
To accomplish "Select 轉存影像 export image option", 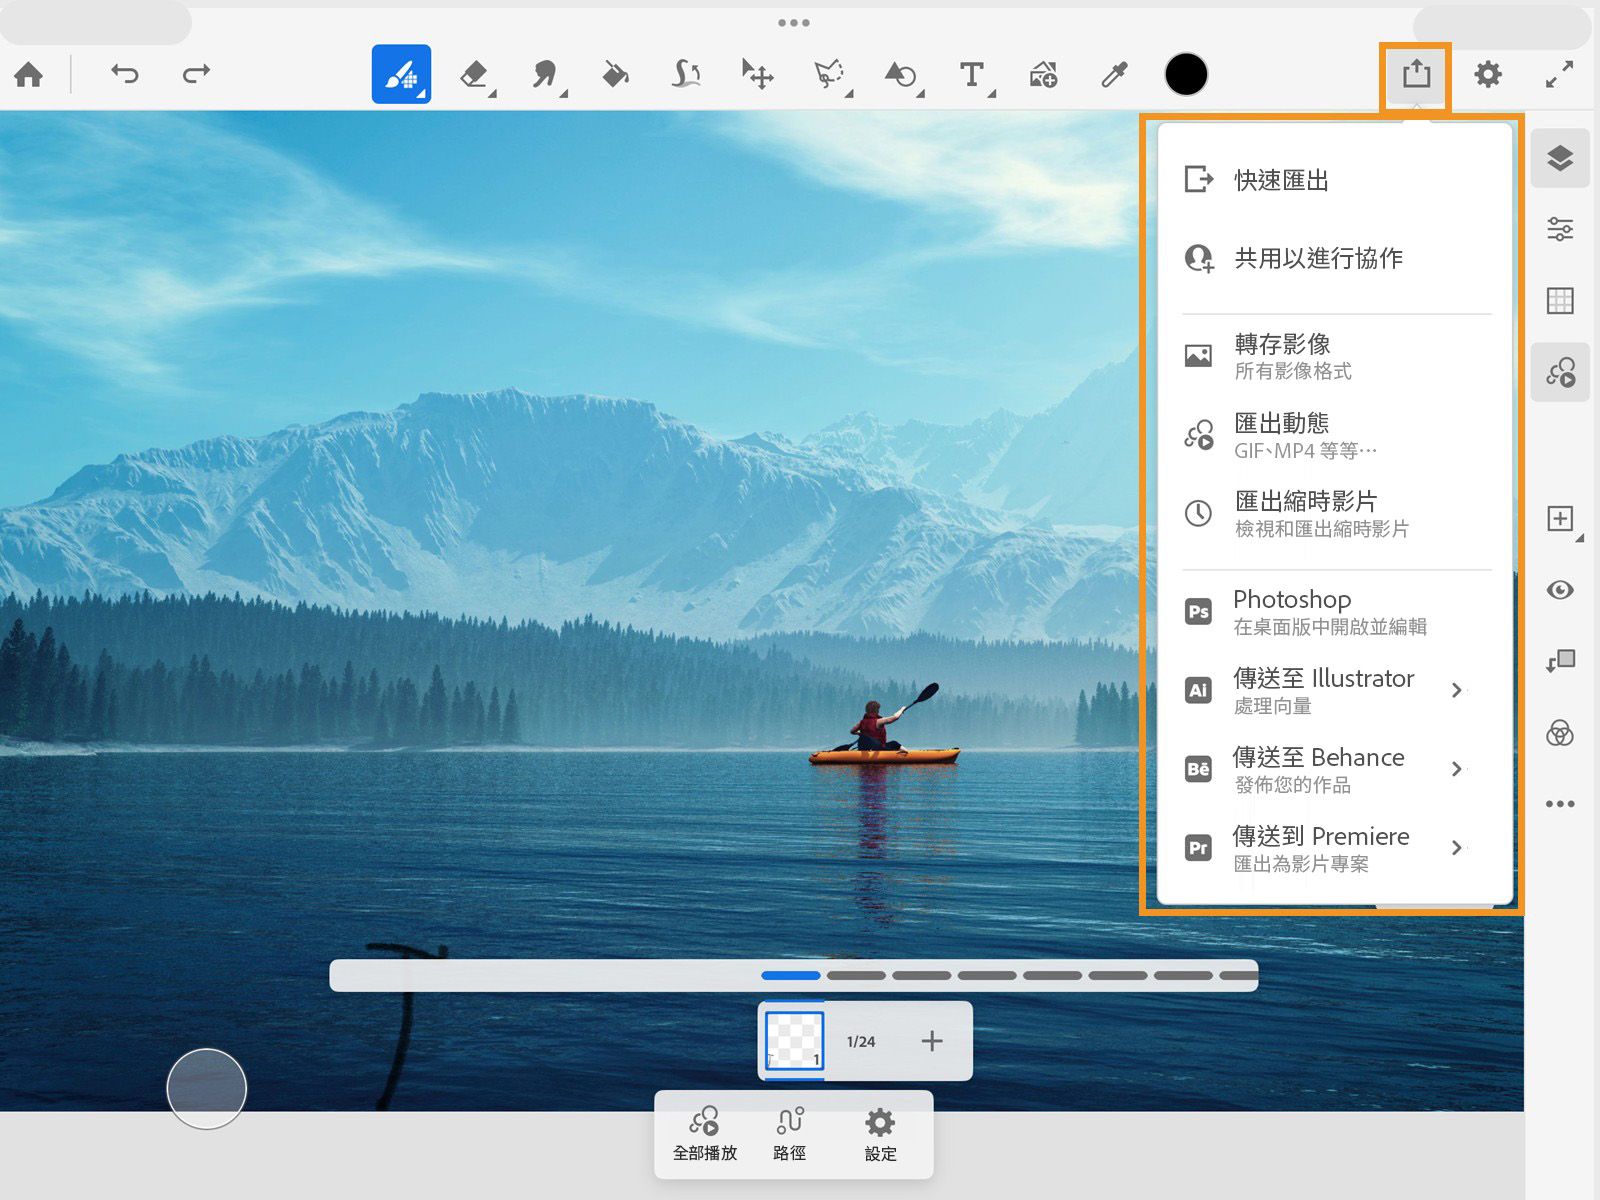I will click(1335, 356).
